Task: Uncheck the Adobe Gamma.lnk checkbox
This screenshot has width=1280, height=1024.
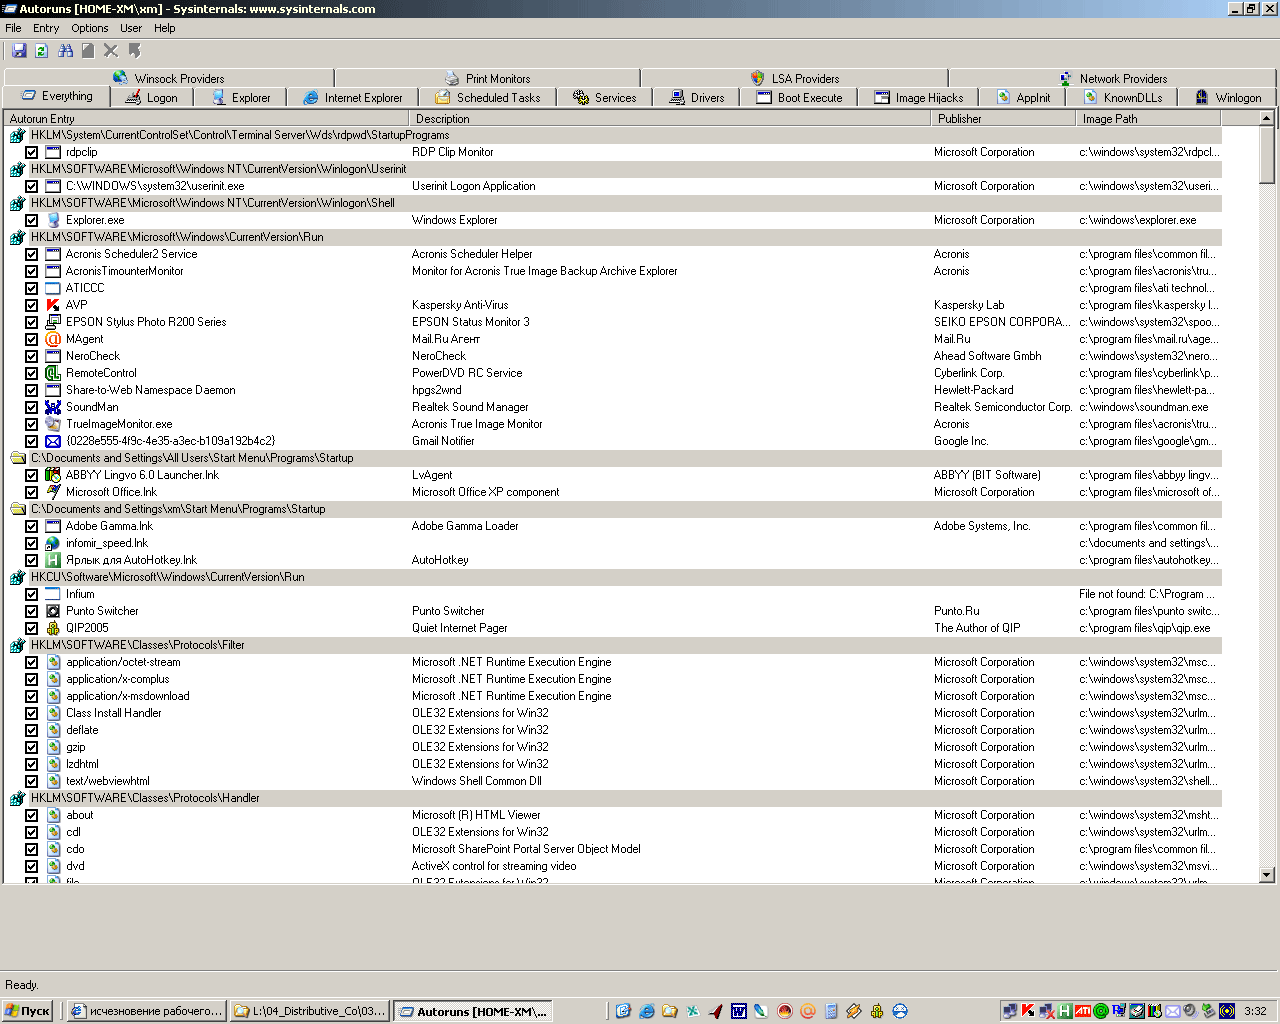Action: (x=32, y=526)
